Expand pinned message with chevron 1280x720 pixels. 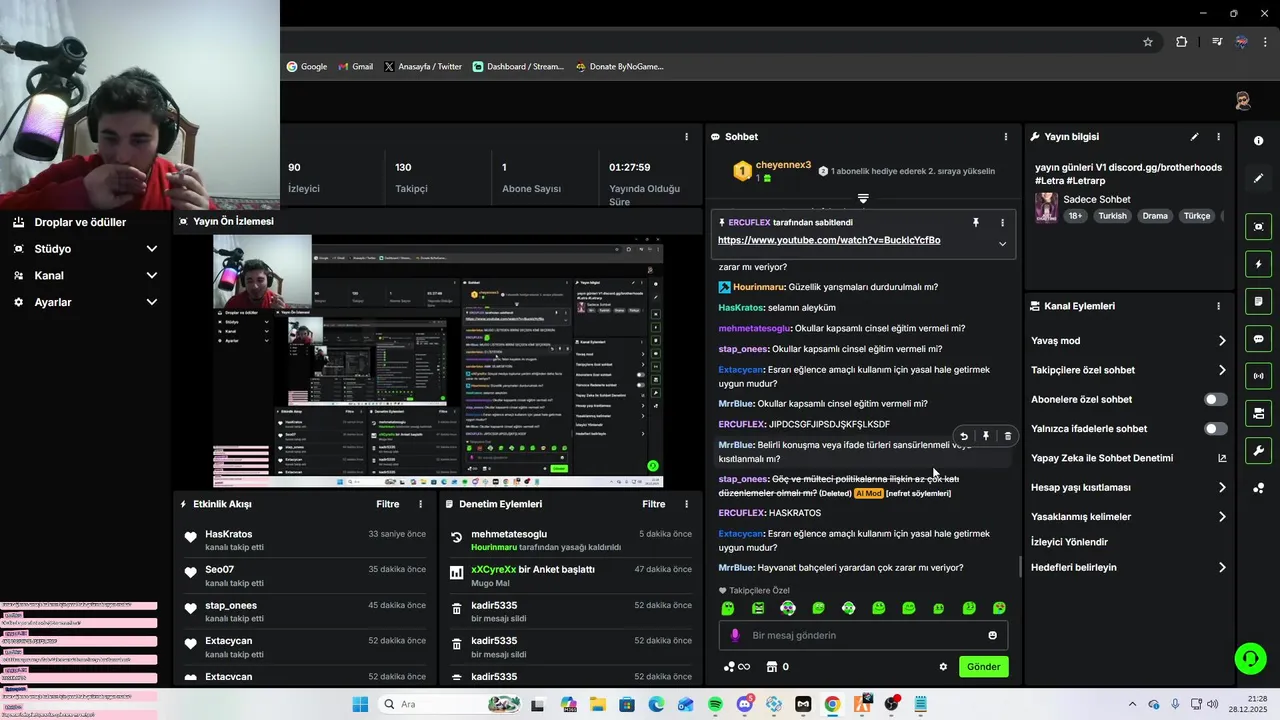point(1002,243)
